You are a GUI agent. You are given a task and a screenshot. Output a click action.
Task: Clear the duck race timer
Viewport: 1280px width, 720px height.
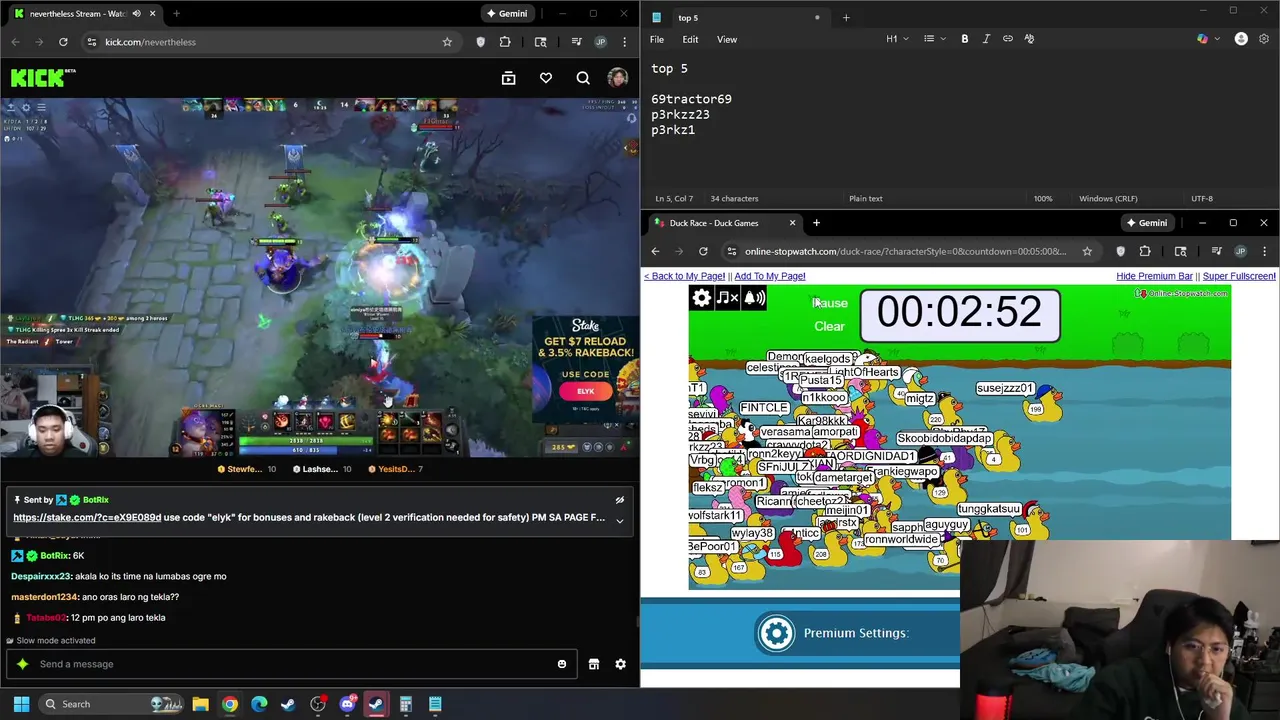coord(829,326)
